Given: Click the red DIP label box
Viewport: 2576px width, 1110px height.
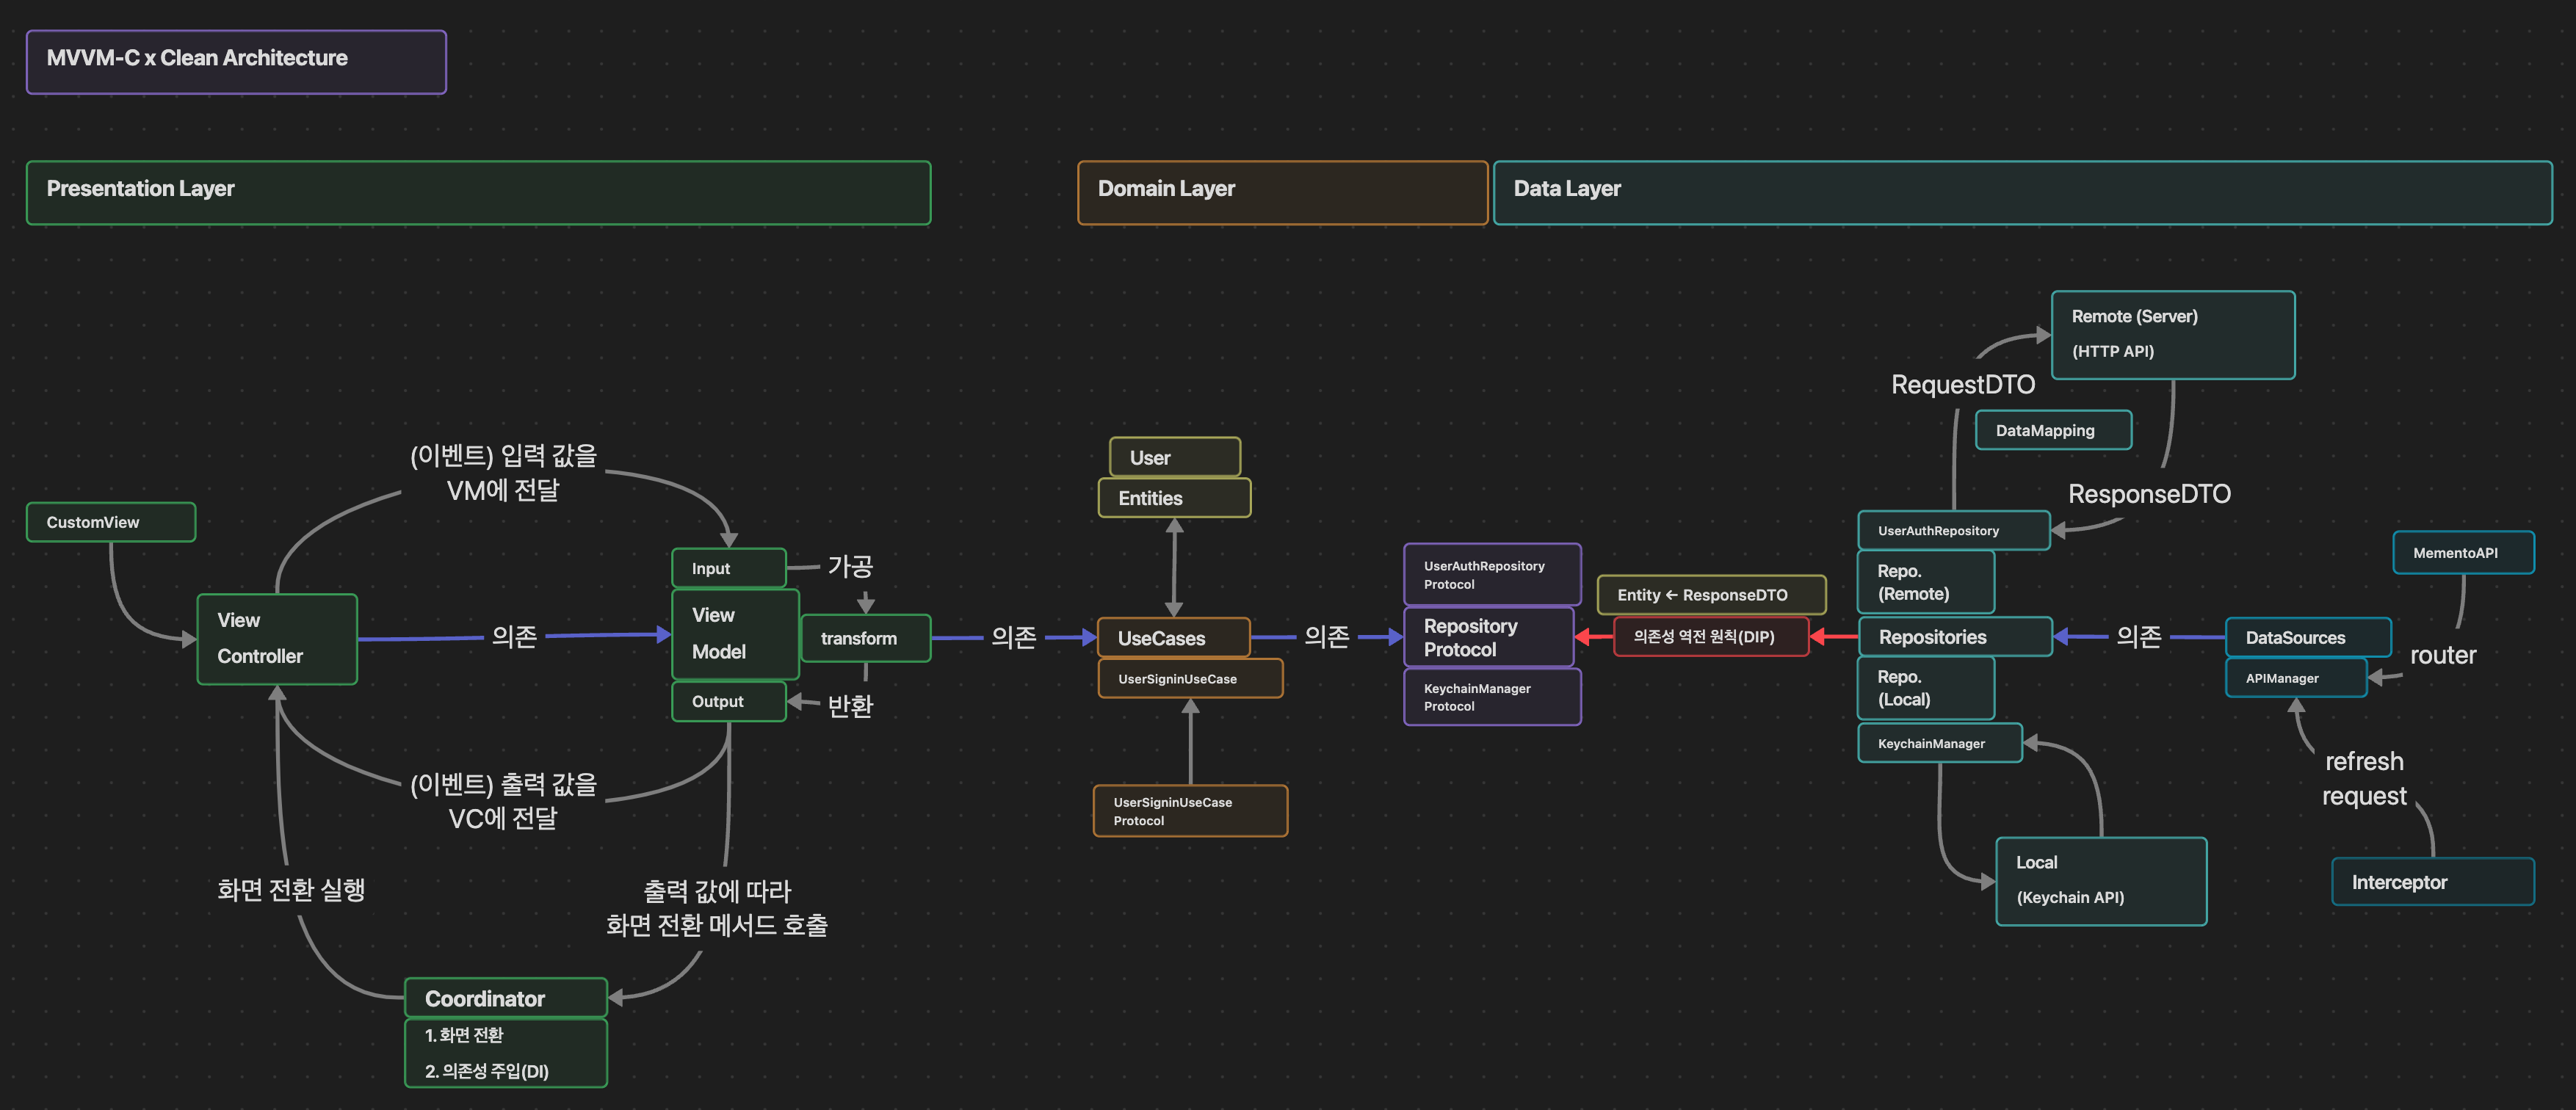Looking at the screenshot, I should [x=1710, y=637].
